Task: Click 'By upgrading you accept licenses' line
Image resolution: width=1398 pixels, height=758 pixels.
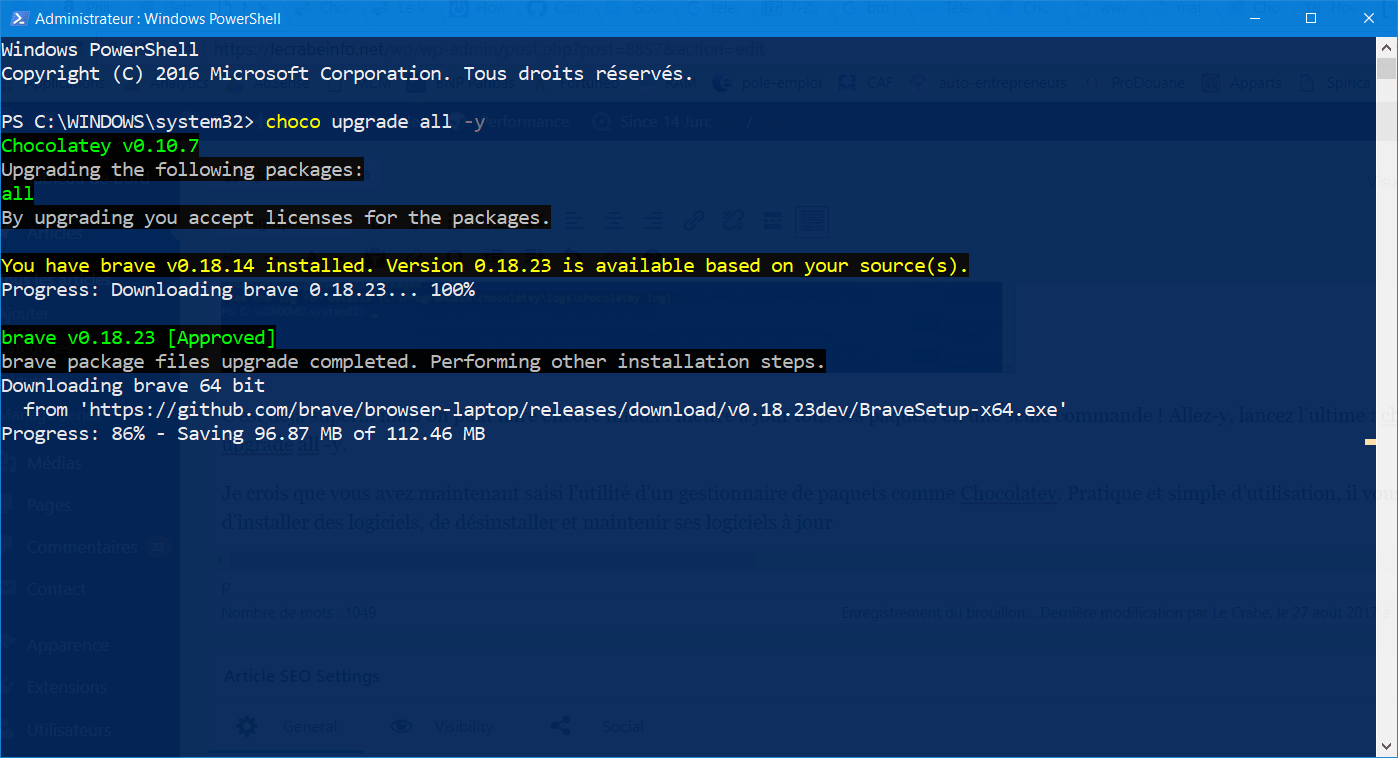Action: coord(276,218)
